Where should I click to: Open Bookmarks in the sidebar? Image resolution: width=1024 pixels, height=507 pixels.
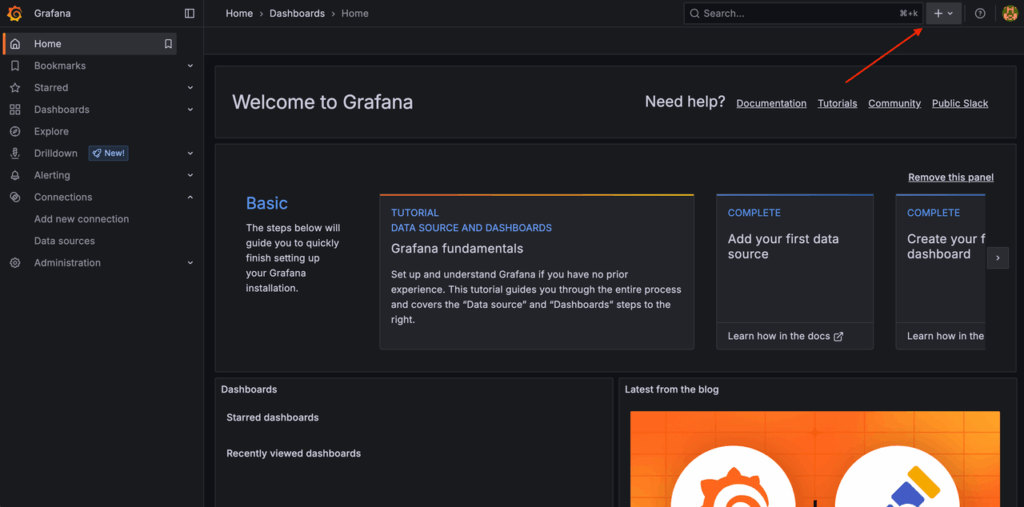[x=59, y=66]
